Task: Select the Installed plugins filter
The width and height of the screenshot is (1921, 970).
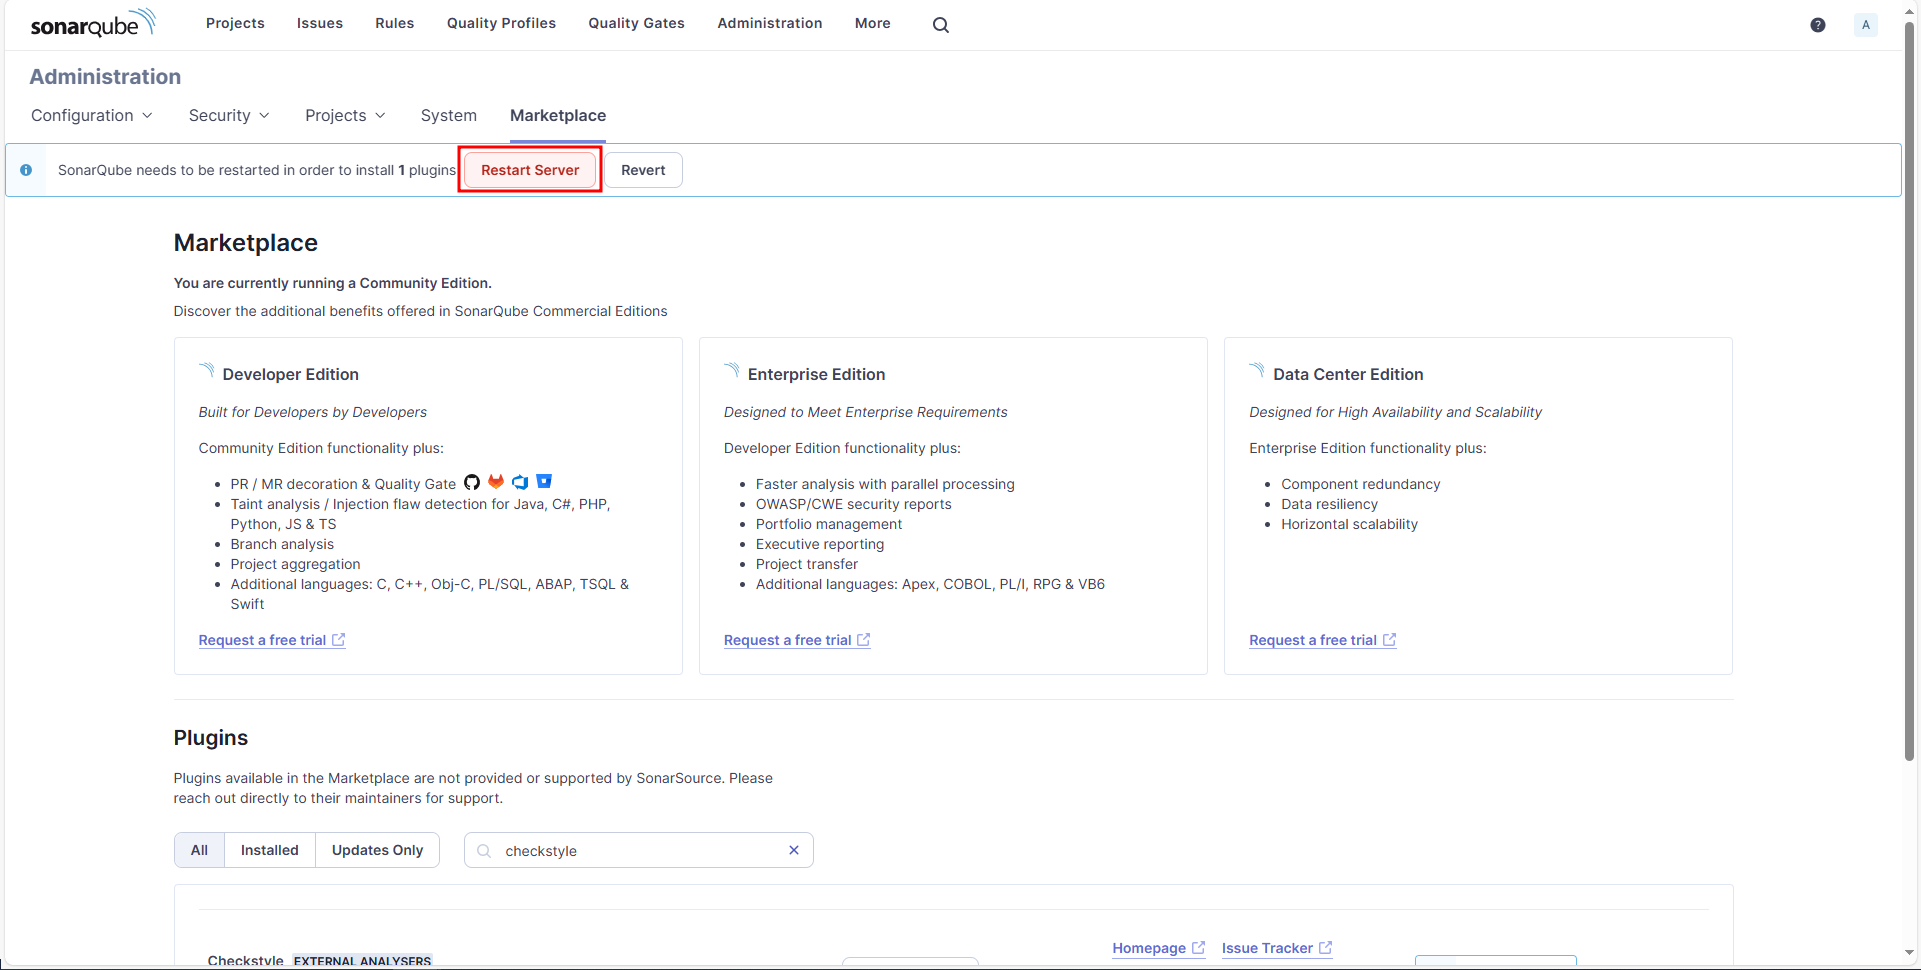Action: coord(270,850)
